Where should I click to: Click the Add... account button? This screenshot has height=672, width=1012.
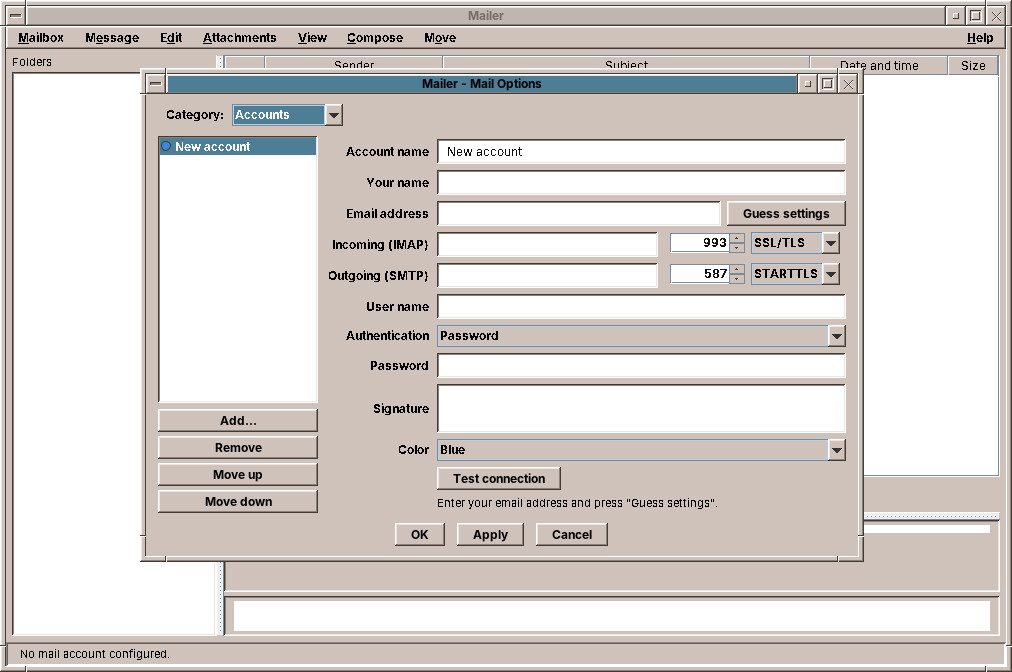pos(238,420)
